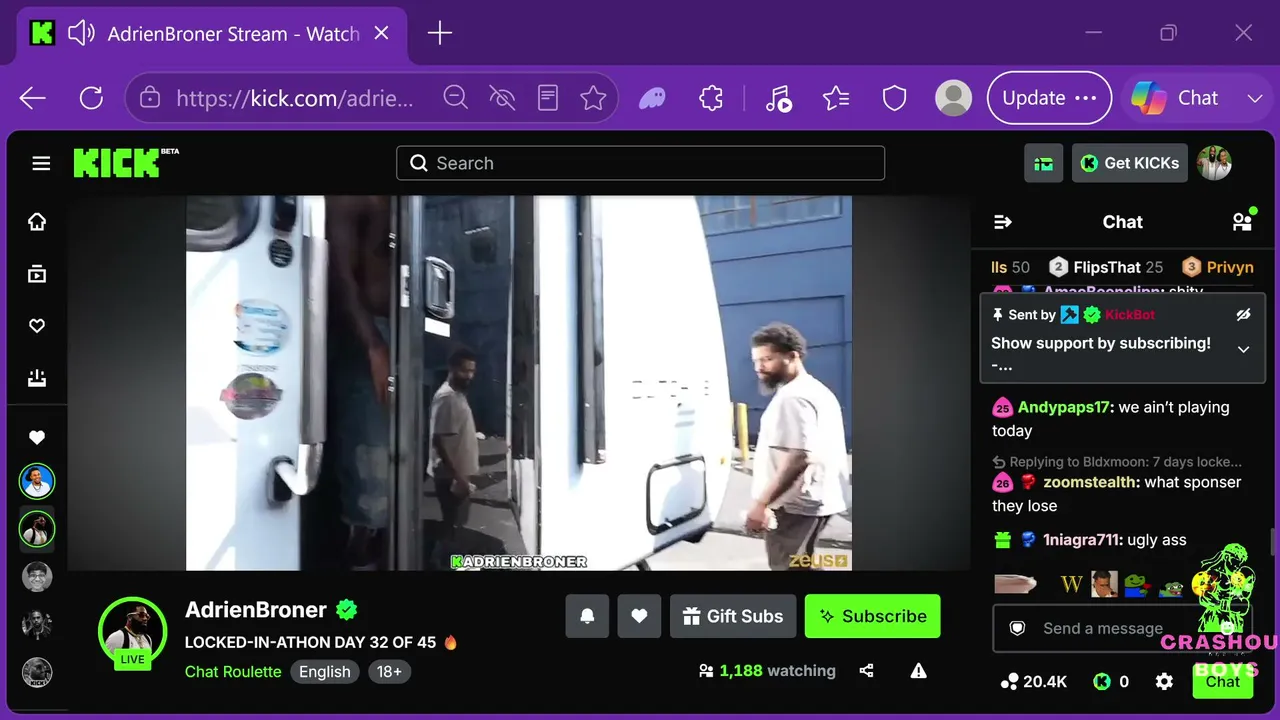Show the chat viewers list icon

tap(1242, 222)
